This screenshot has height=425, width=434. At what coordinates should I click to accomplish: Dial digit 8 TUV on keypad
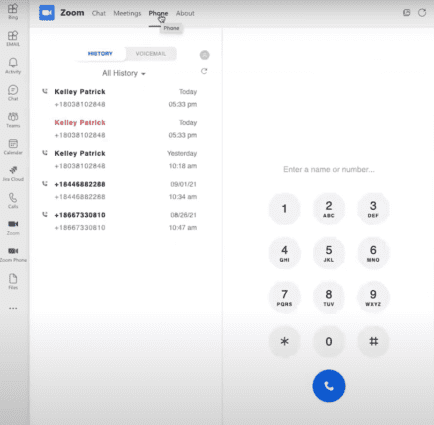(329, 298)
